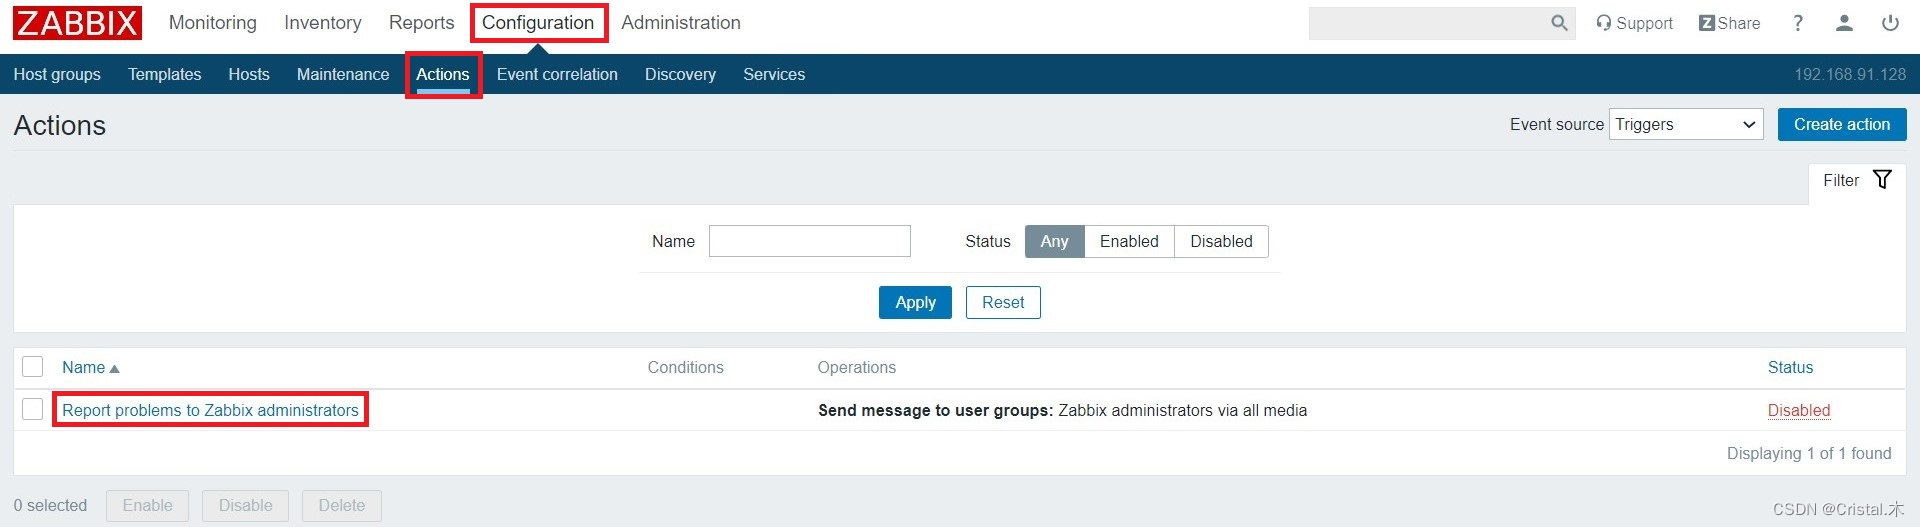1920x527 pixels.
Task: Click the ZABBIX logo
Action: click(77, 23)
